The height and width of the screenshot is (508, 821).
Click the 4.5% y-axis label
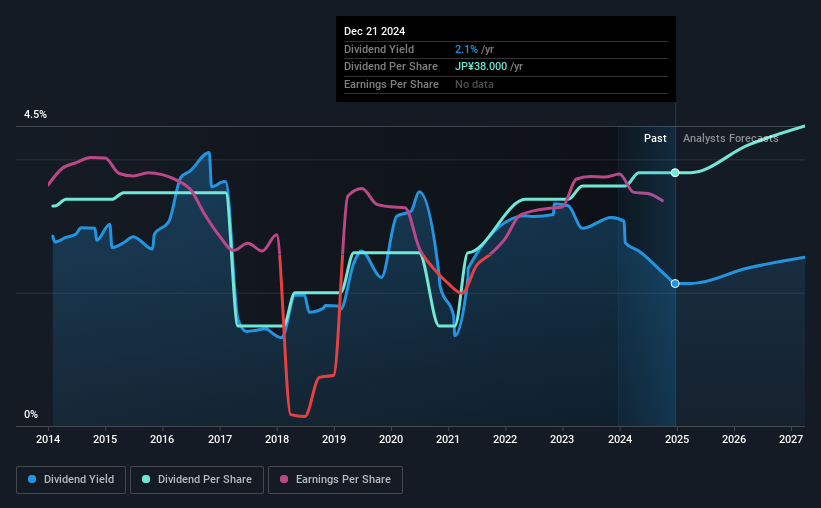(35, 115)
